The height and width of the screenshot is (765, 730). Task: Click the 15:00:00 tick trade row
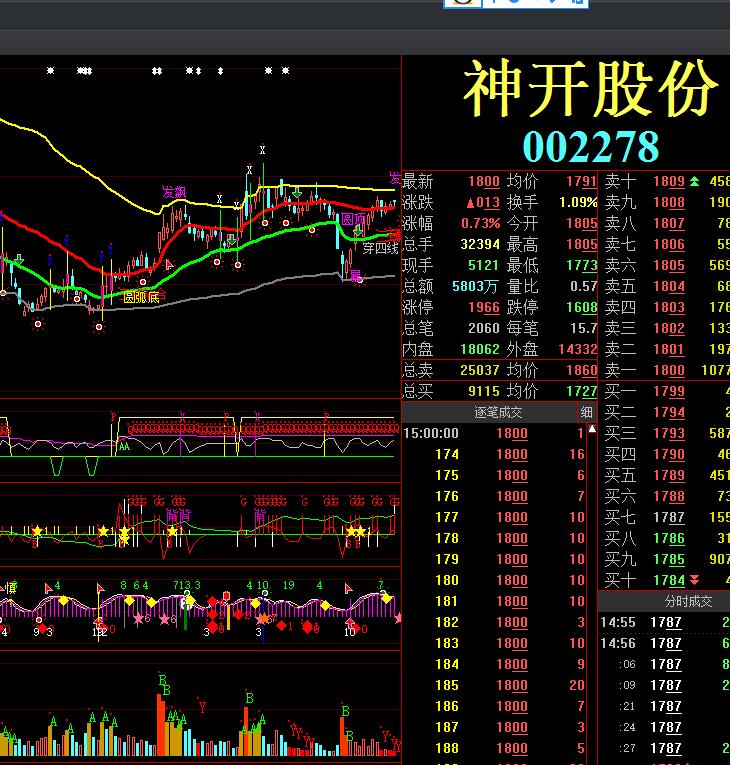click(494, 433)
